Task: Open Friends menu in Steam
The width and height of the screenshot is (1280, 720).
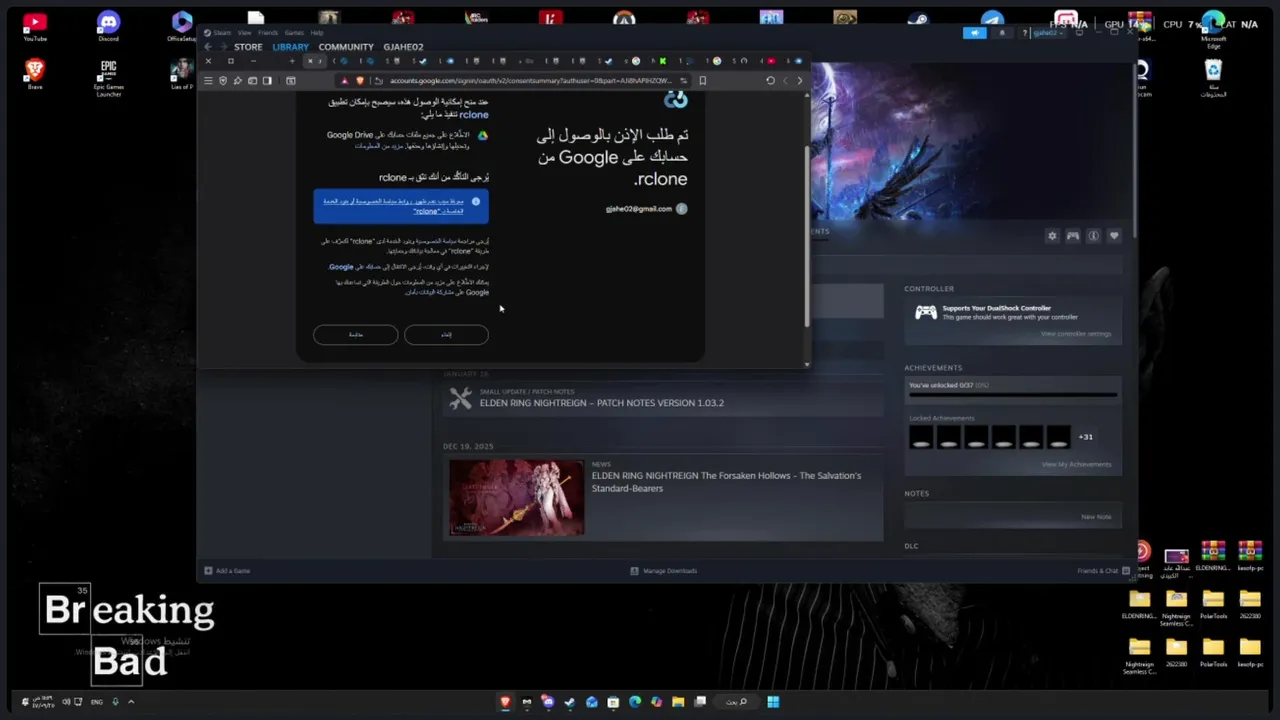Action: point(268,33)
